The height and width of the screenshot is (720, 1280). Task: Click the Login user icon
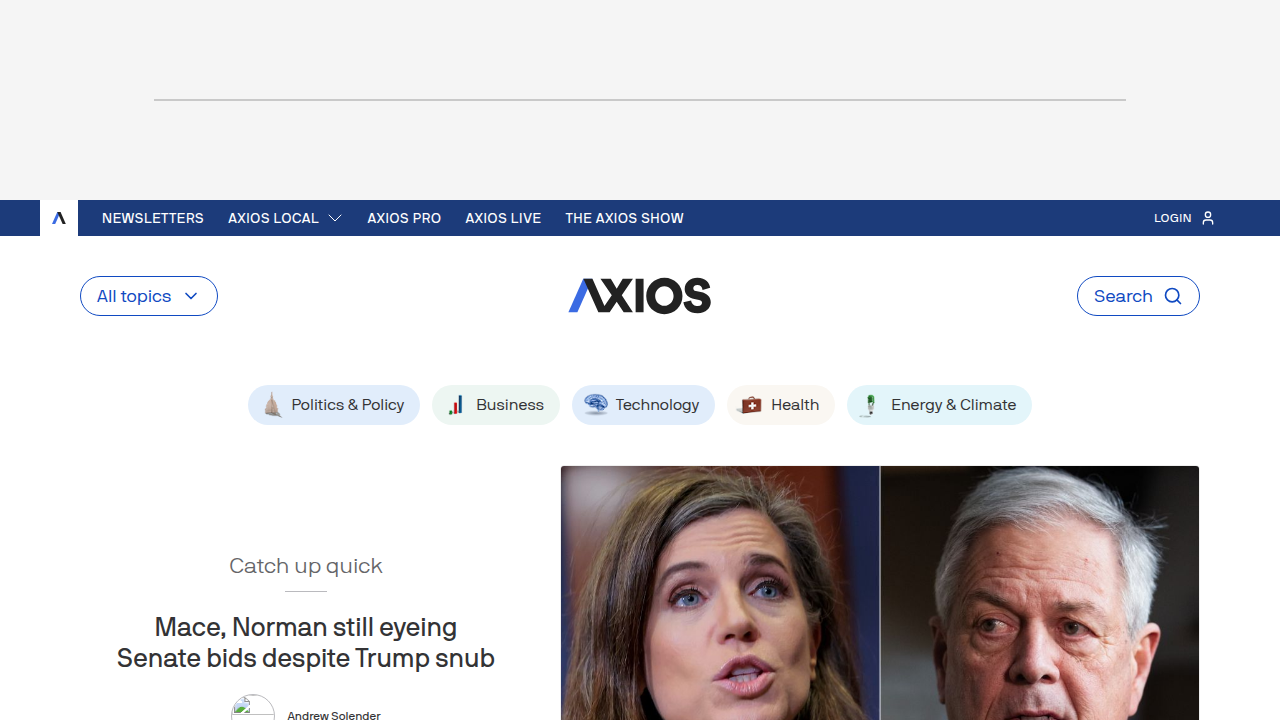pyautogui.click(x=1208, y=218)
